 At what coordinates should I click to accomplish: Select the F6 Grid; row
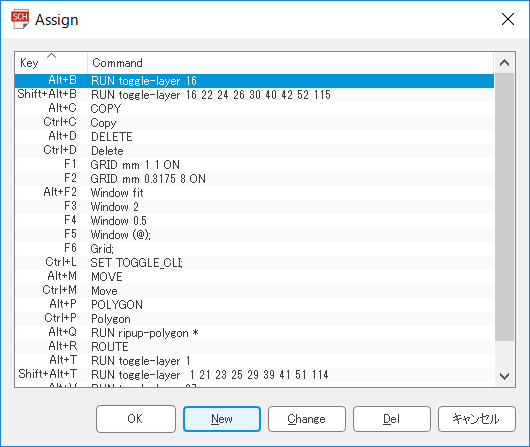click(x=254, y=249)
